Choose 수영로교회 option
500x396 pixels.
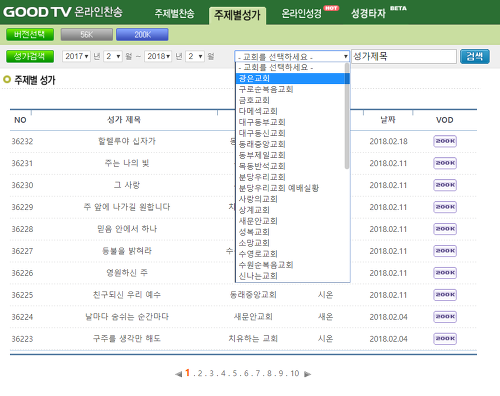(290, 254)
